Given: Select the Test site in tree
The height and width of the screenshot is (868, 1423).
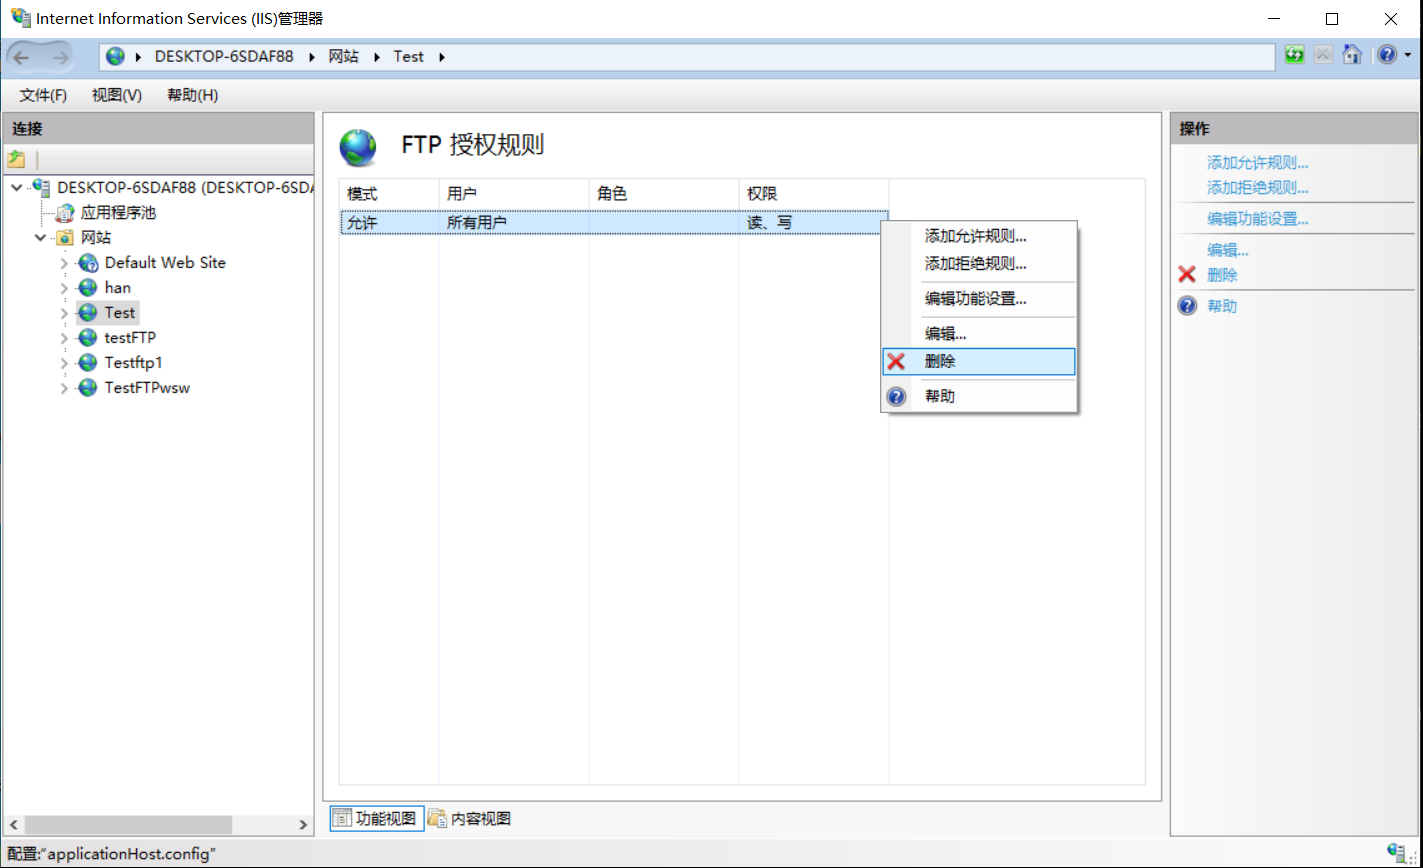Looking at the screenshot, I should coord(119,312).
